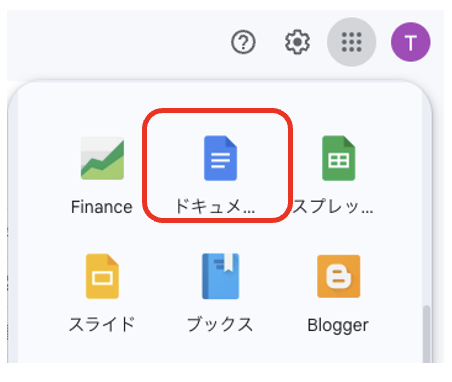Open the Help question mark icon
This screenshot has width=452, height=382.
pos(243,42)
